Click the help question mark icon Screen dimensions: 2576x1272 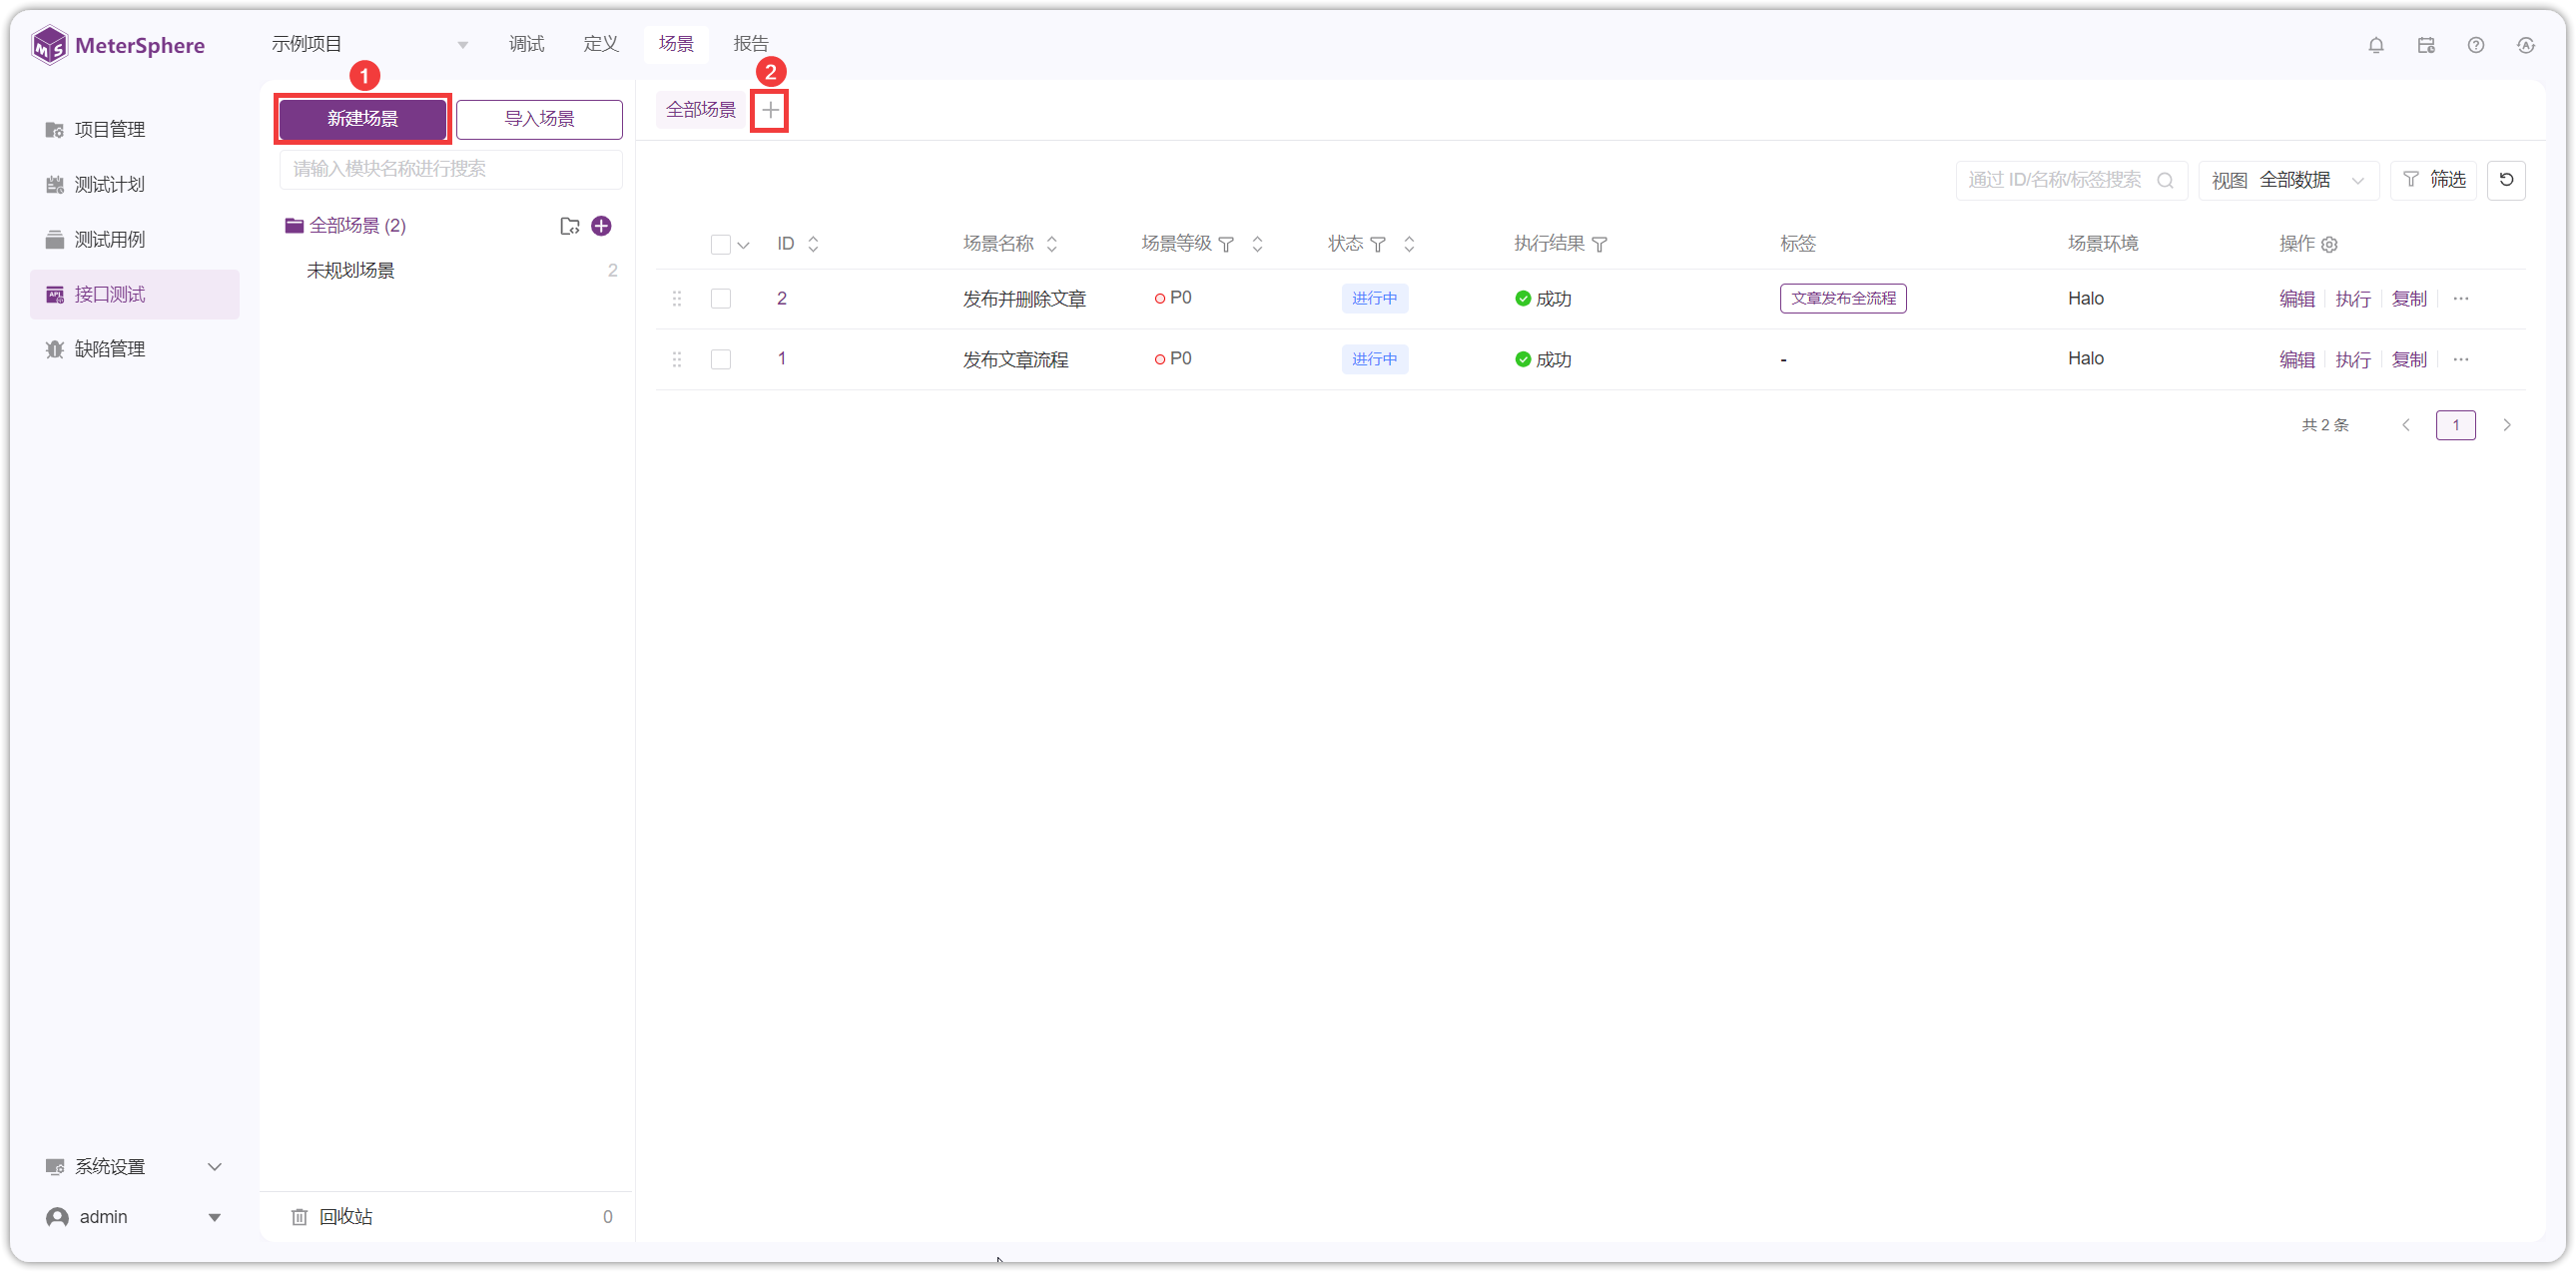click(2475, 45)
